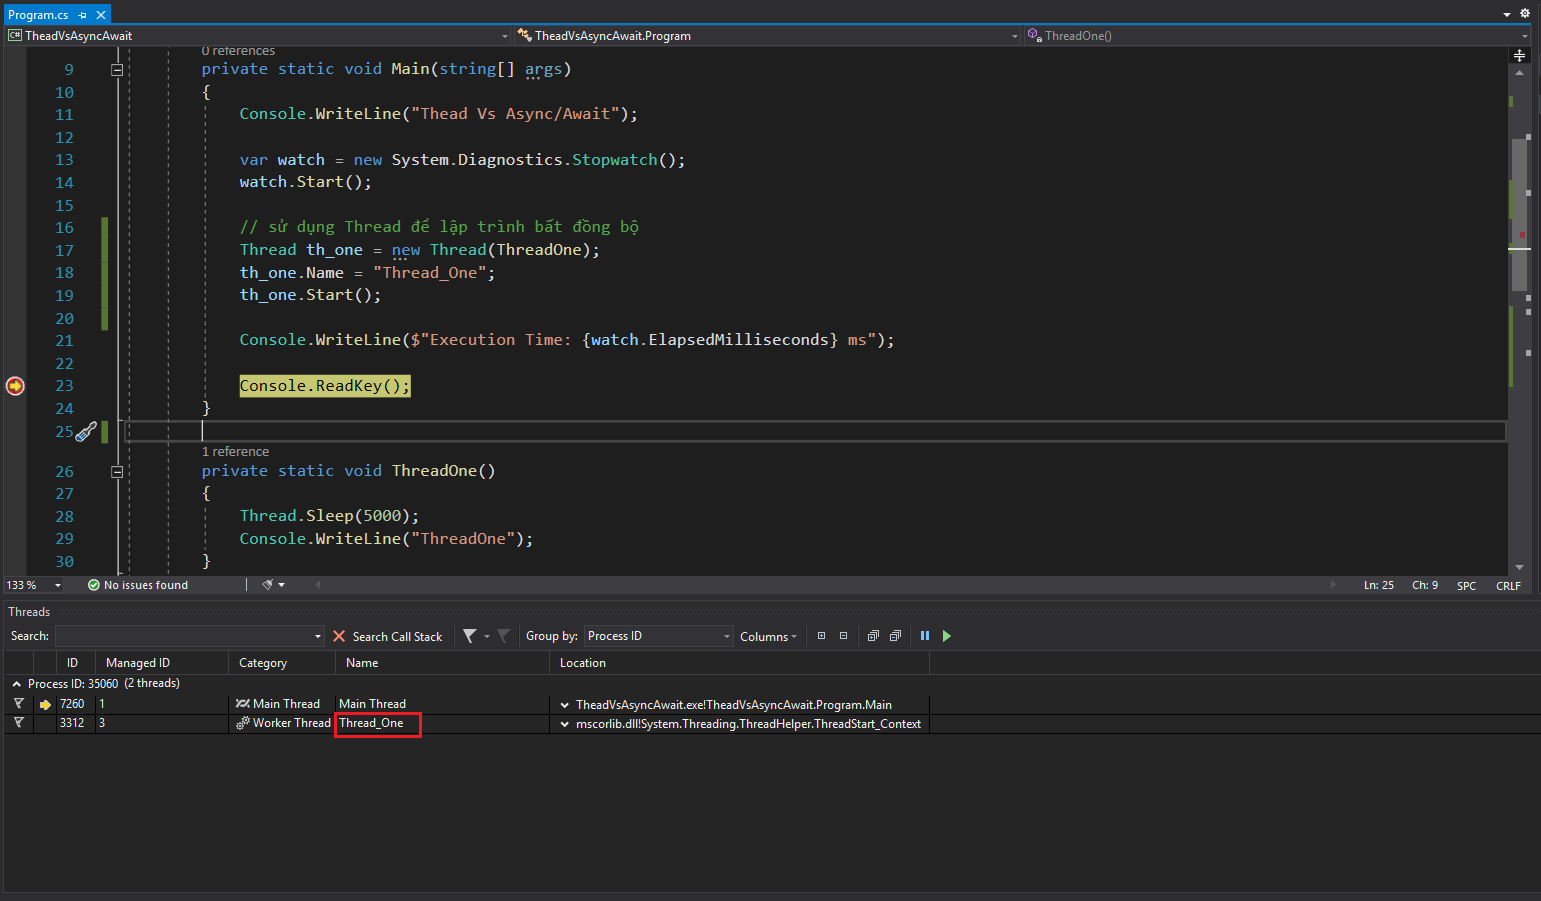Click the breakpoint marker on line 23
Image resolution: width=1541 pixels, height=901 pixels.
(15, 386)
